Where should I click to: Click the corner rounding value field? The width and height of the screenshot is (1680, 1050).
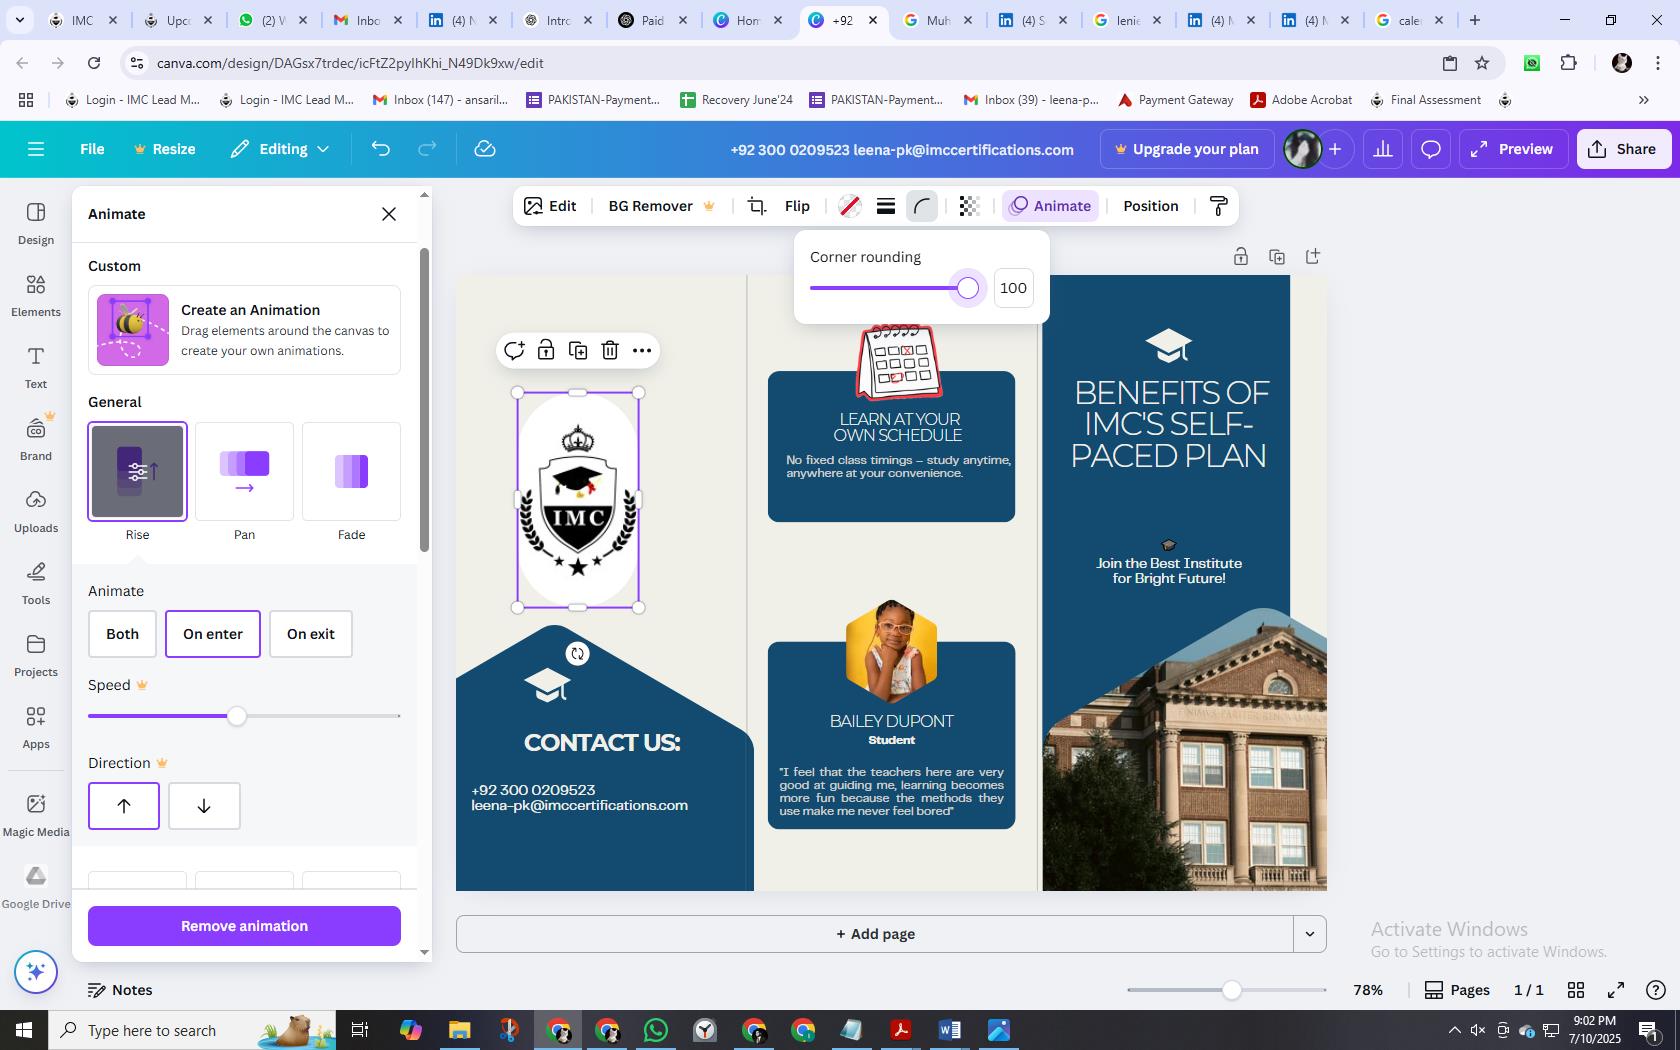click(1013, 288)
